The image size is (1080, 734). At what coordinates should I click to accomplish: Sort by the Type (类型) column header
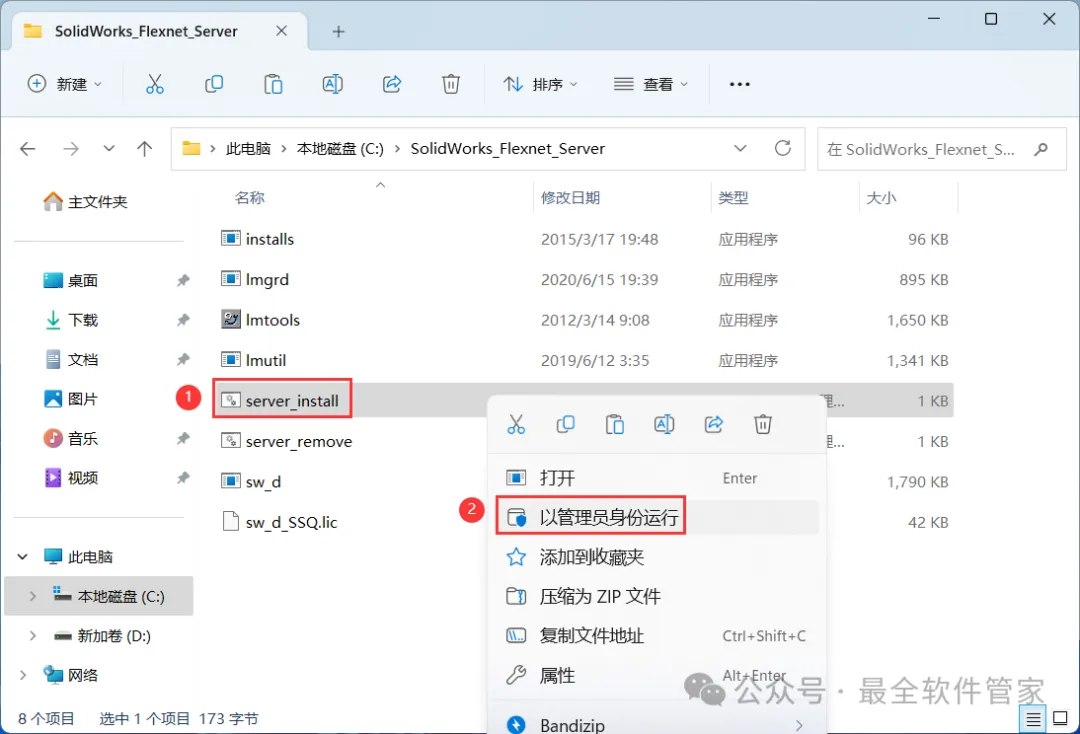(733, 198)
